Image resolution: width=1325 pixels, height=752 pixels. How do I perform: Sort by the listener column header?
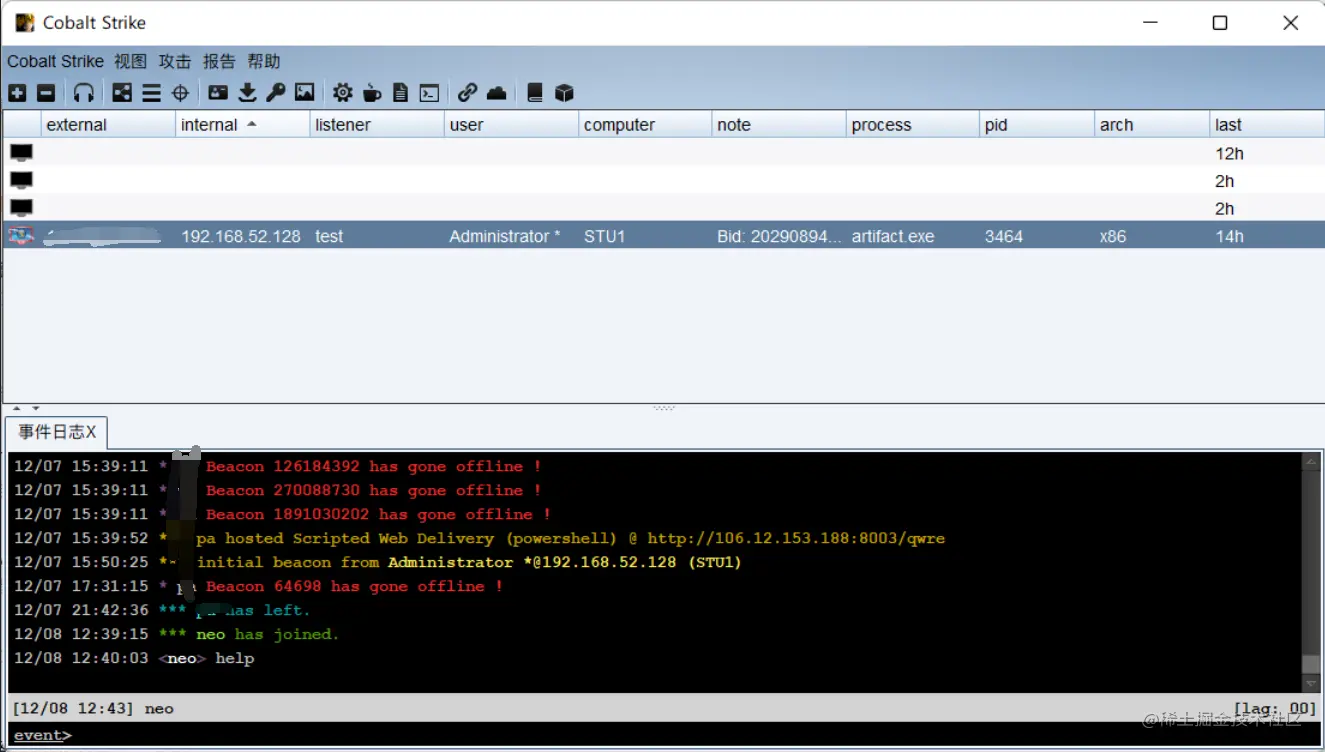click(x=376, y=125)
